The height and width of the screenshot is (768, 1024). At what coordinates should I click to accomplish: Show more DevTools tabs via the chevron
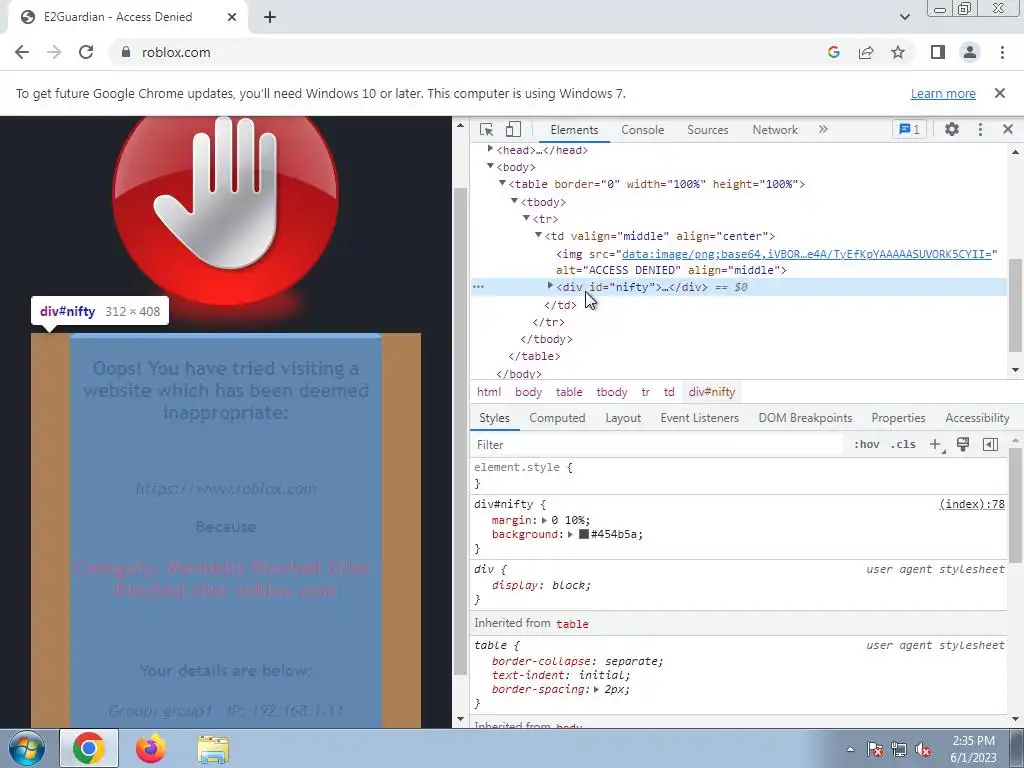pos(823,129)
